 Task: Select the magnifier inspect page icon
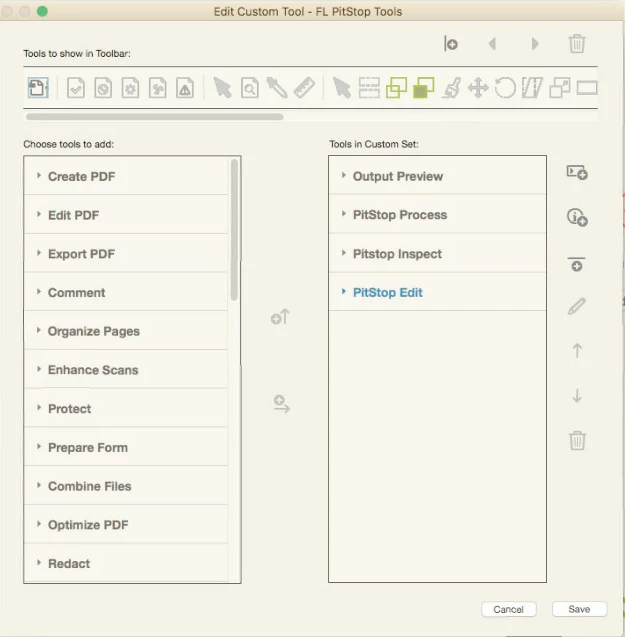click(250, 88)
